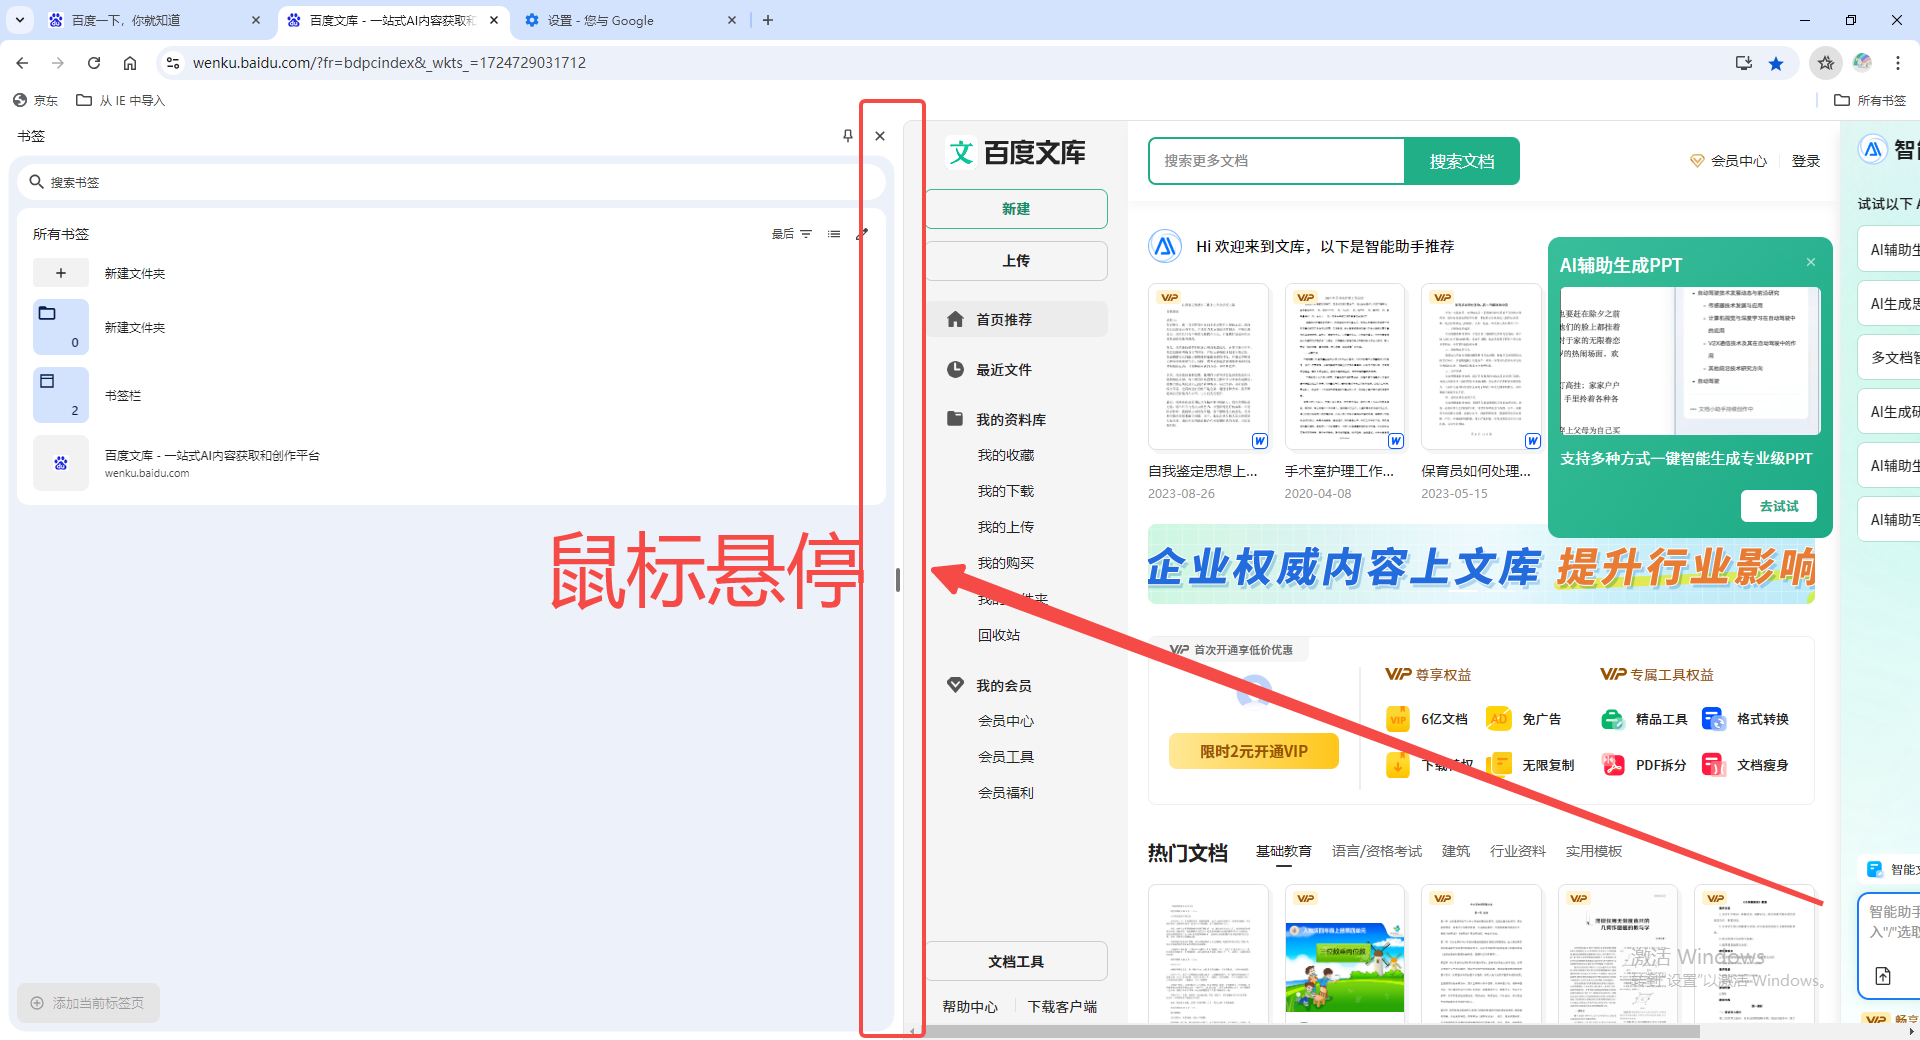Open 我的下载
The height and width of the screenshot is (1040, 1920).
pyautogui.click(x=1006, y=491)
